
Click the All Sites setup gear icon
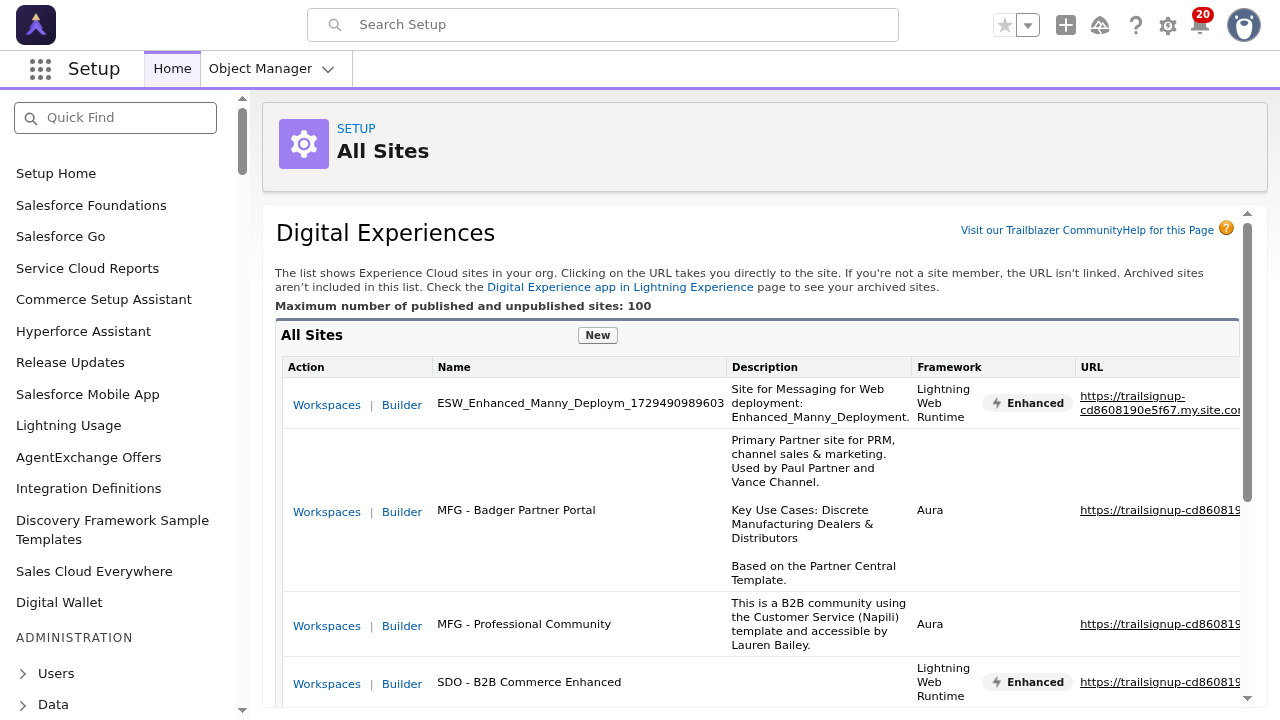click(x=304, y=144)
